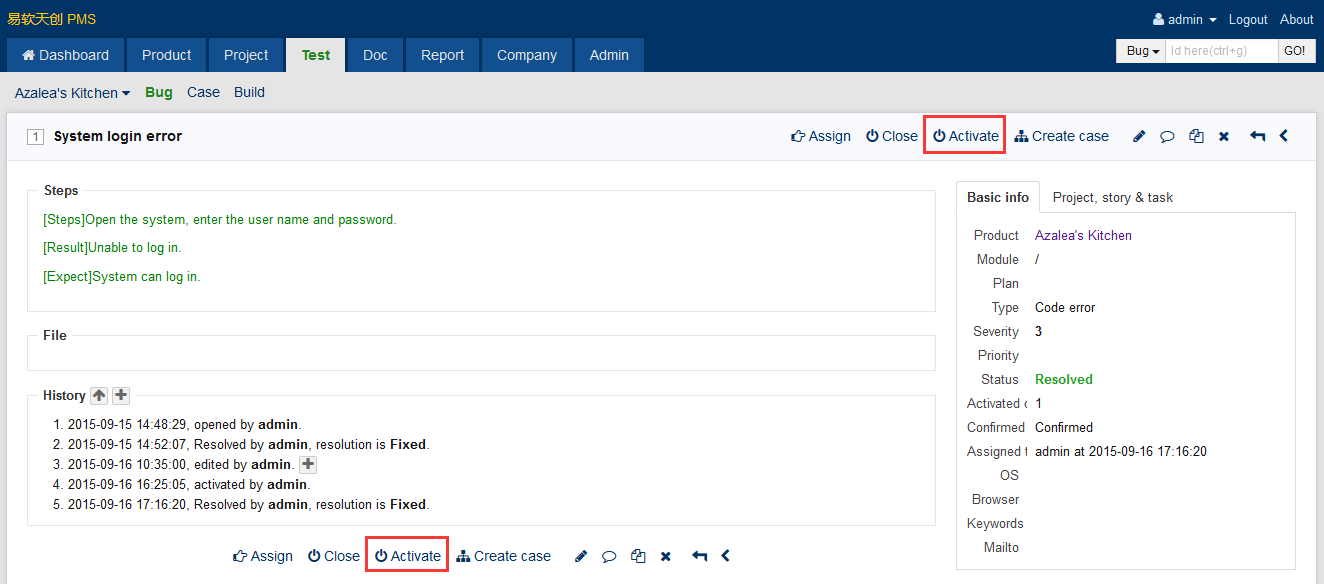The height and width of the screenshot is (584, 1324).
Task: Click the comment bubble icon in top toolbar
Action: (1166, 137)
